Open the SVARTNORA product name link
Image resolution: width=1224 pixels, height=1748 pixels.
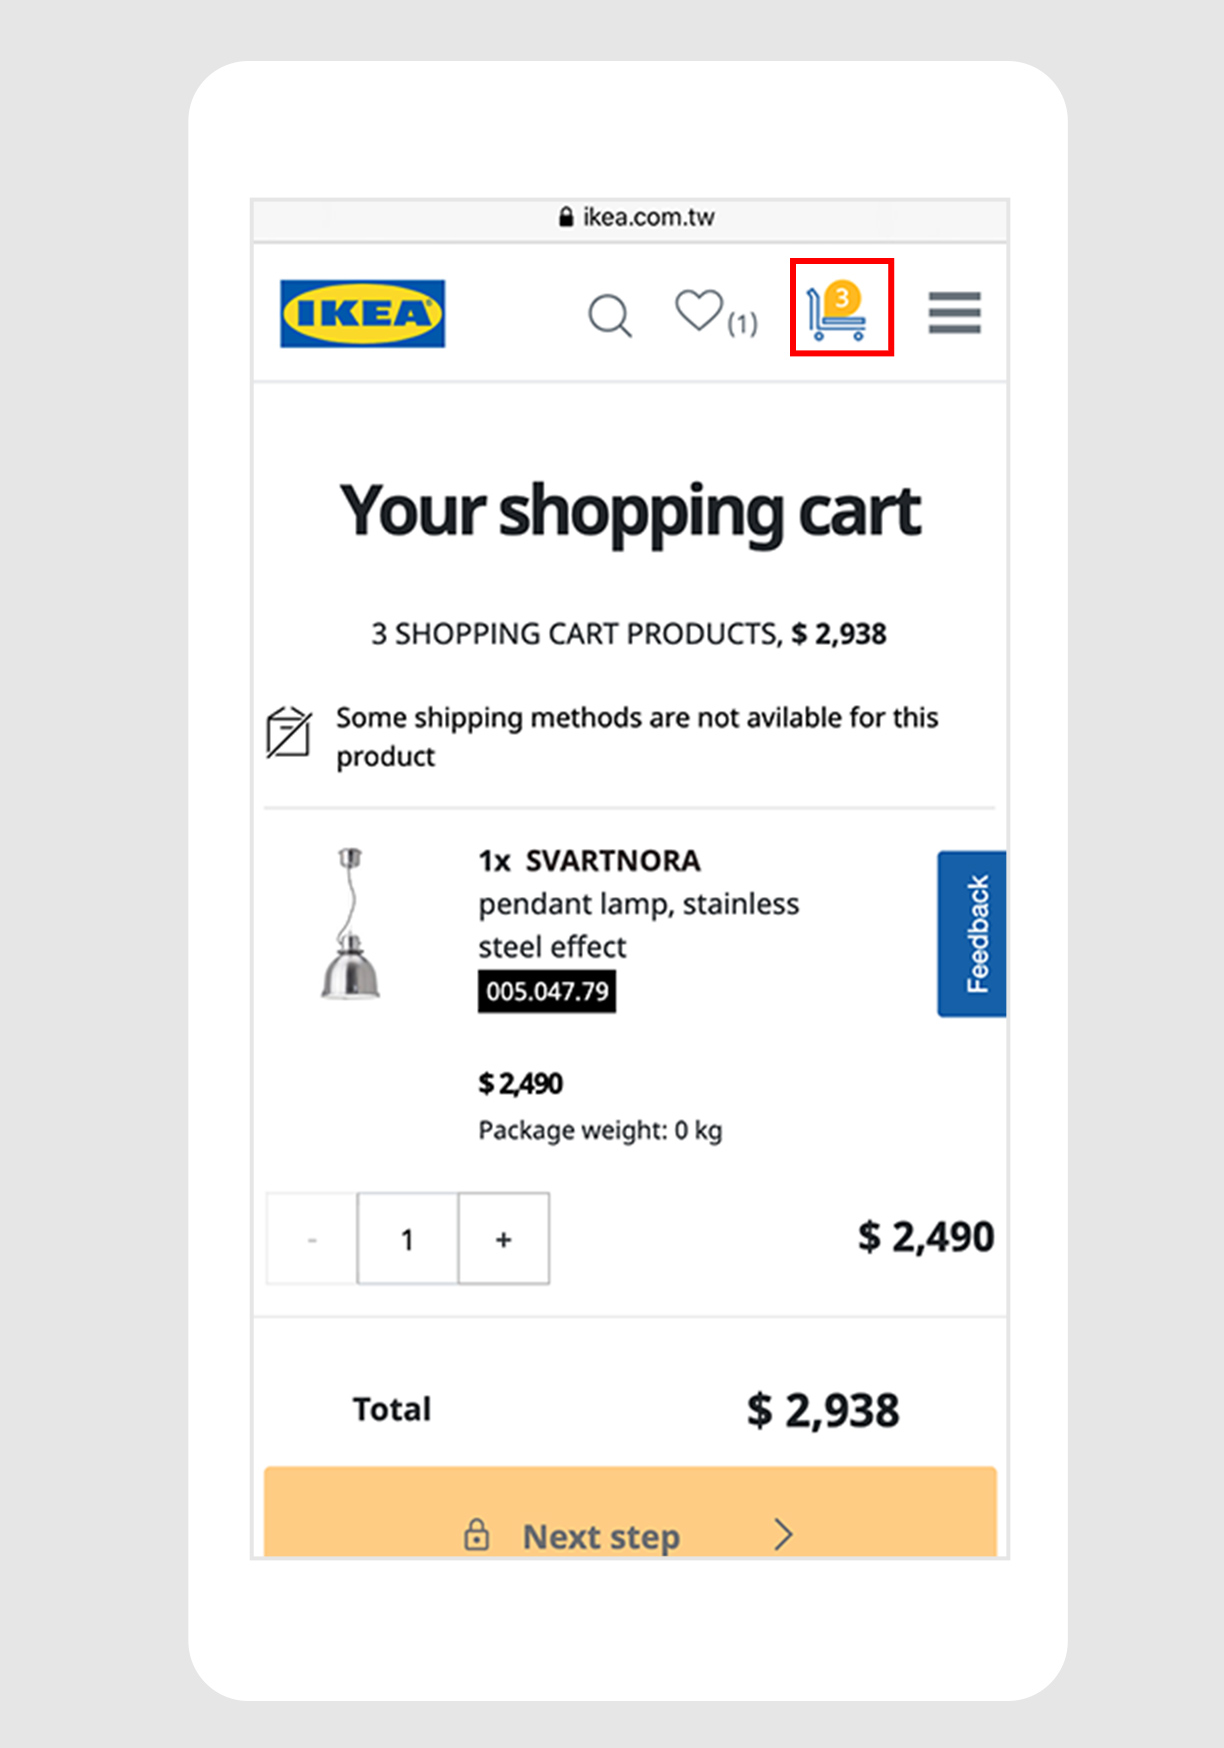tap(613, 861)
